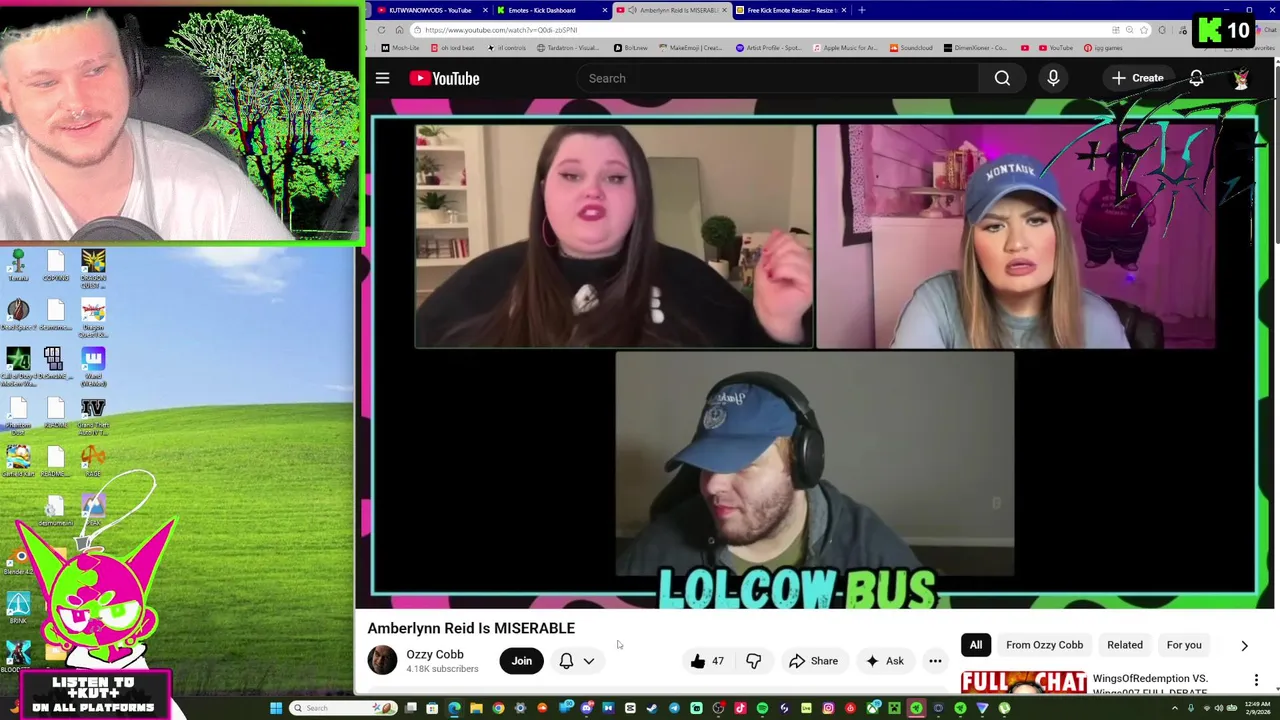The height and width of the screenshot is (720, 1280).
Task: Show more chips with right chevron
Action: click(x=1244, y=646)
